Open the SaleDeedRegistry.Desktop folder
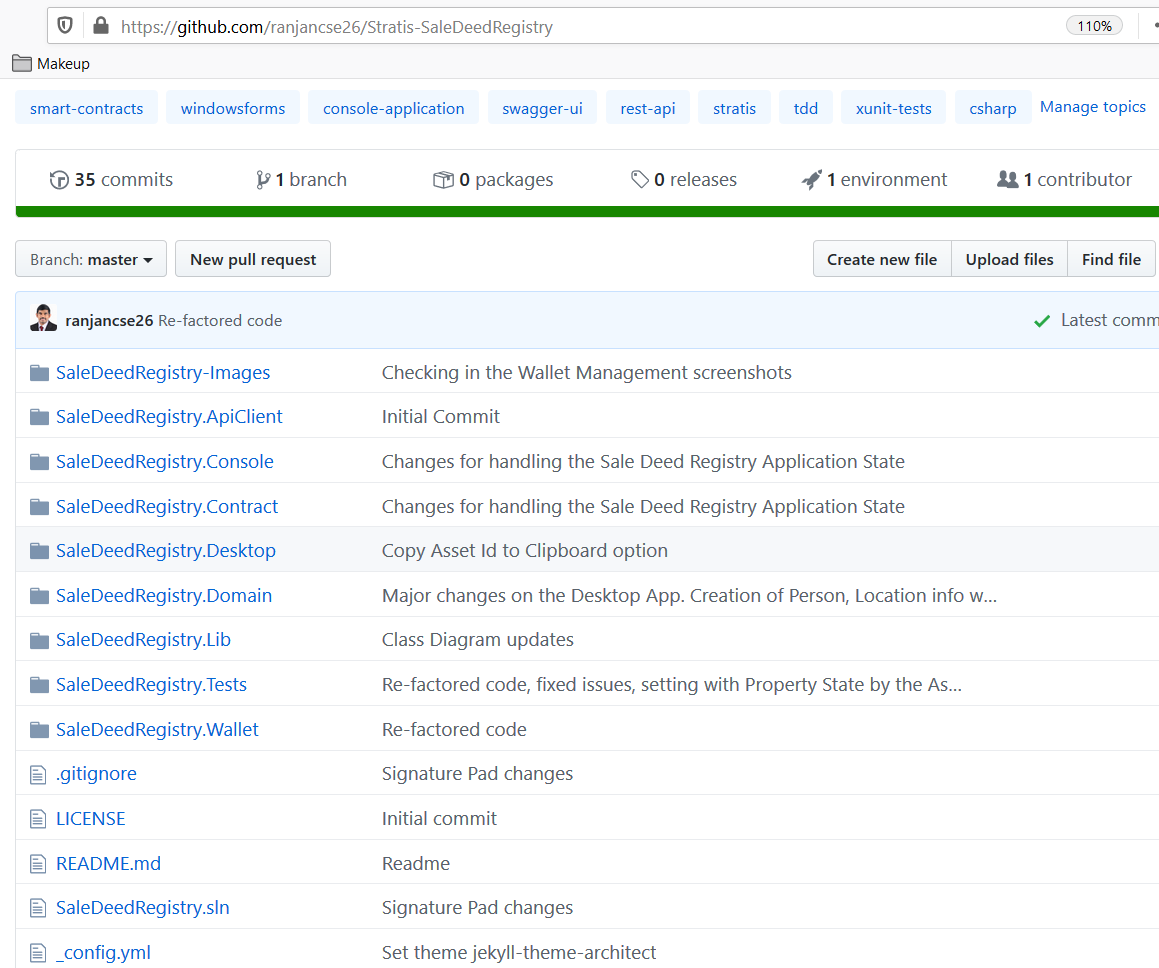 [x=166, y=551]
